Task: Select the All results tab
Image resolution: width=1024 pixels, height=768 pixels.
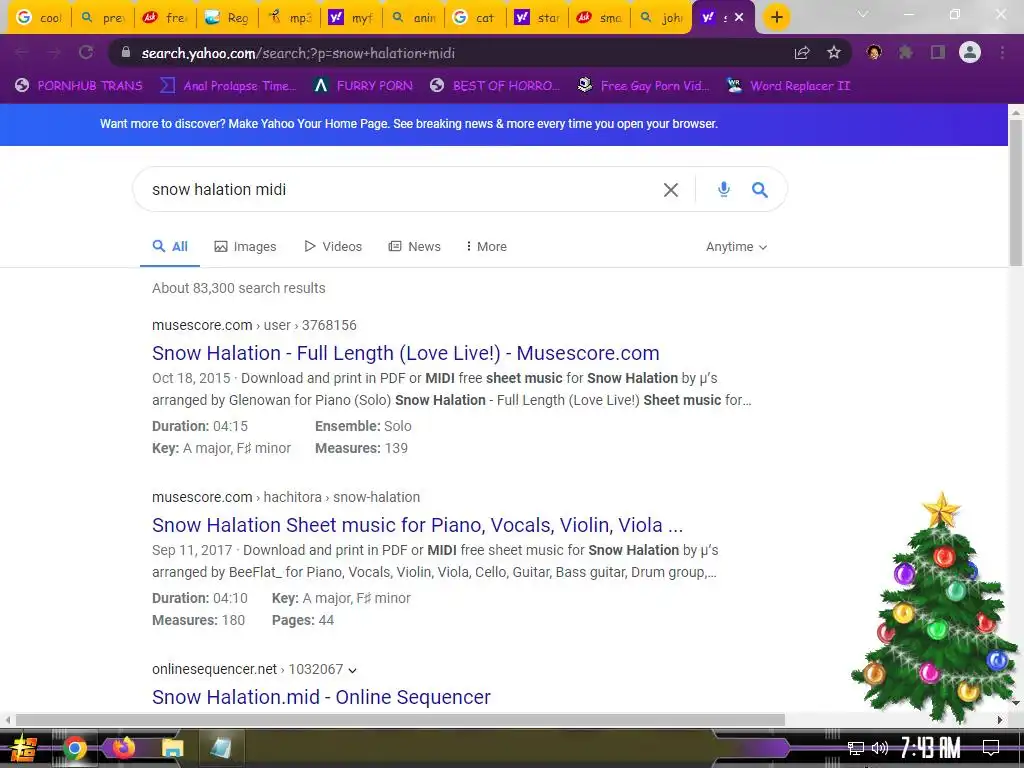Action: [170, 246]
